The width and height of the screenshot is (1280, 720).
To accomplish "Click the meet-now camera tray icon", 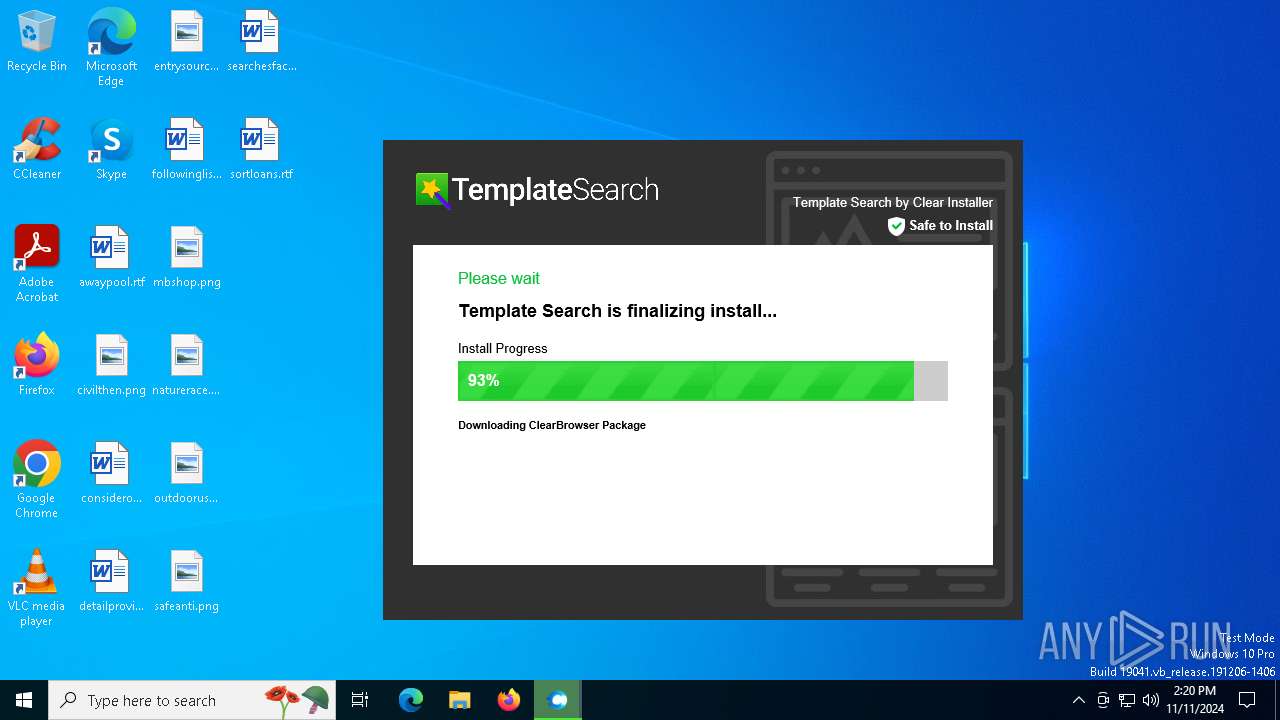I will pyautogui.click(x=1103, y=700).
